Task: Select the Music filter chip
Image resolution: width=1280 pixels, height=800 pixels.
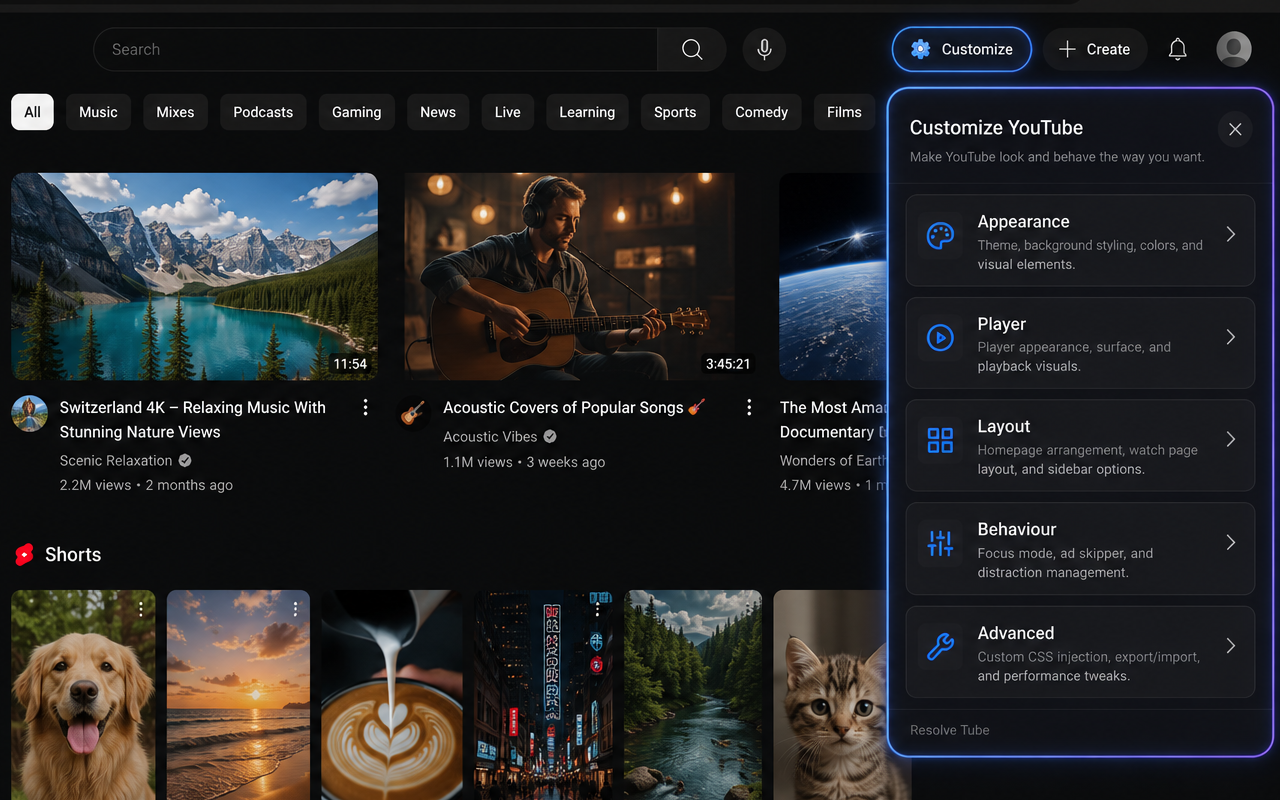Action: 98,112
